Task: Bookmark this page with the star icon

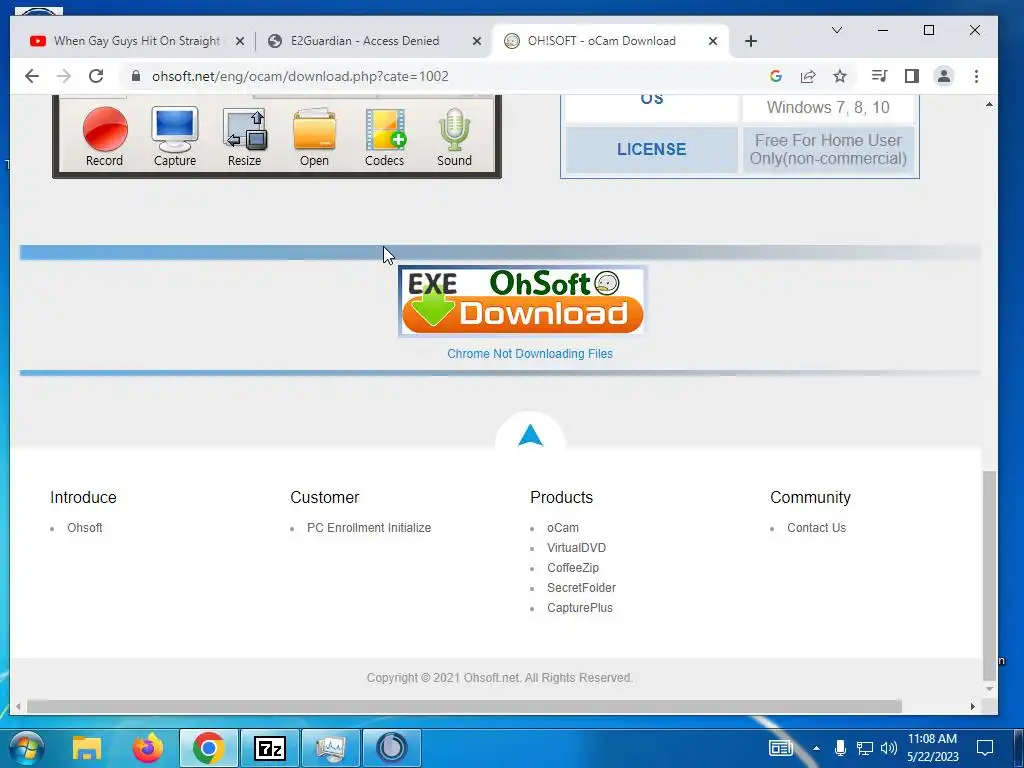Action: pyautogui.click(x=840, y=76)
